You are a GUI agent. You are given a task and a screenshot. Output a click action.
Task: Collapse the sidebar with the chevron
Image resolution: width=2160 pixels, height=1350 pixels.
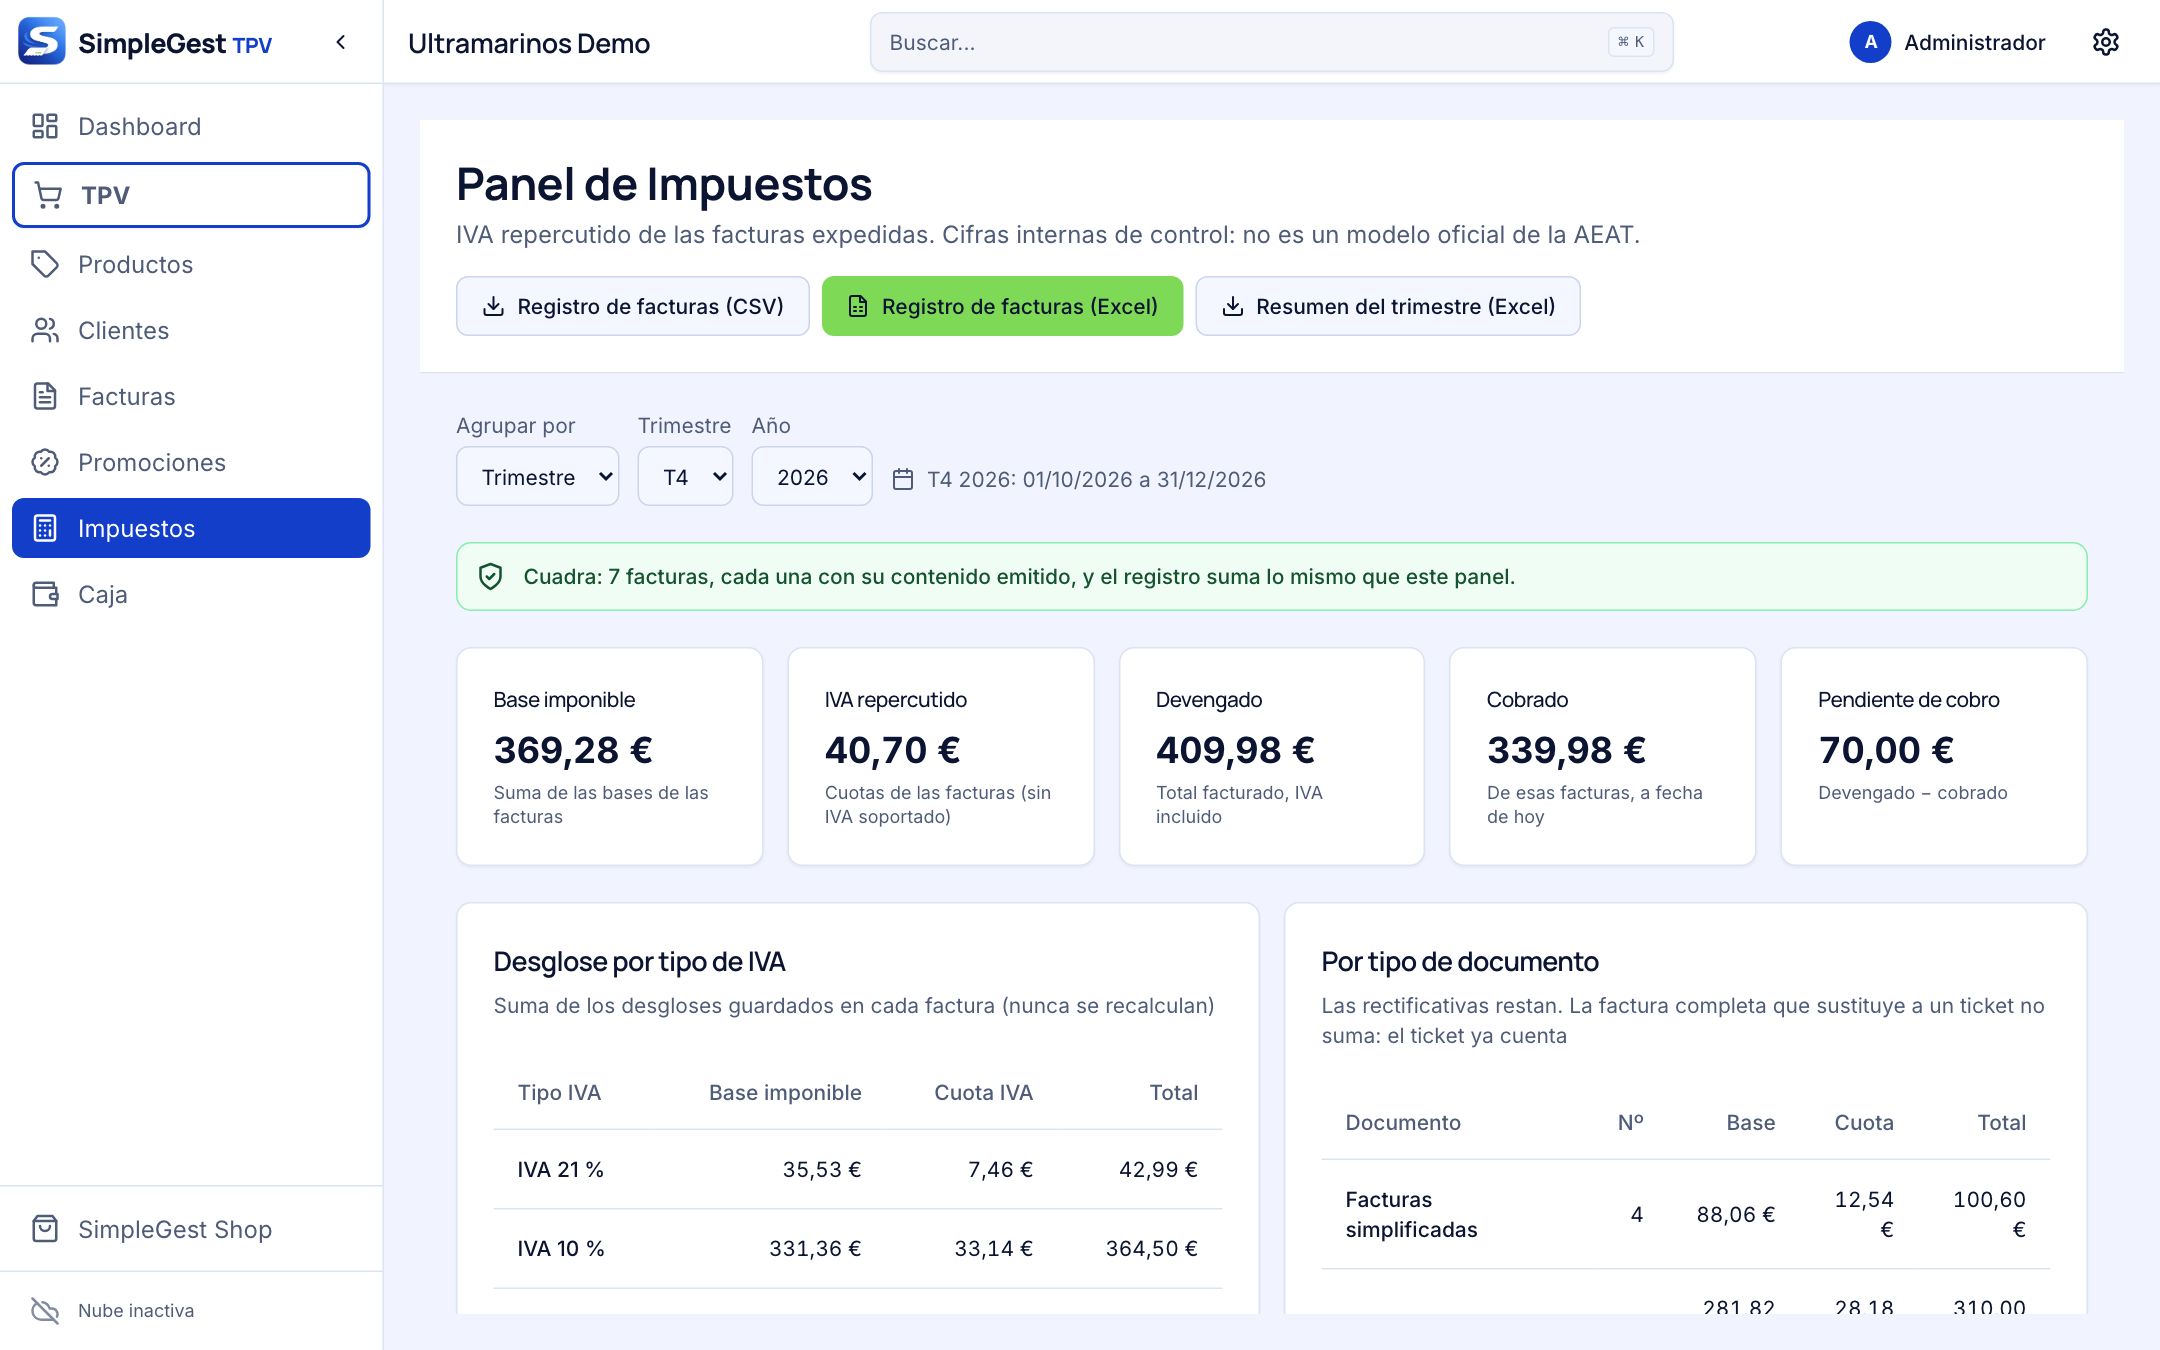coord(341,42)
